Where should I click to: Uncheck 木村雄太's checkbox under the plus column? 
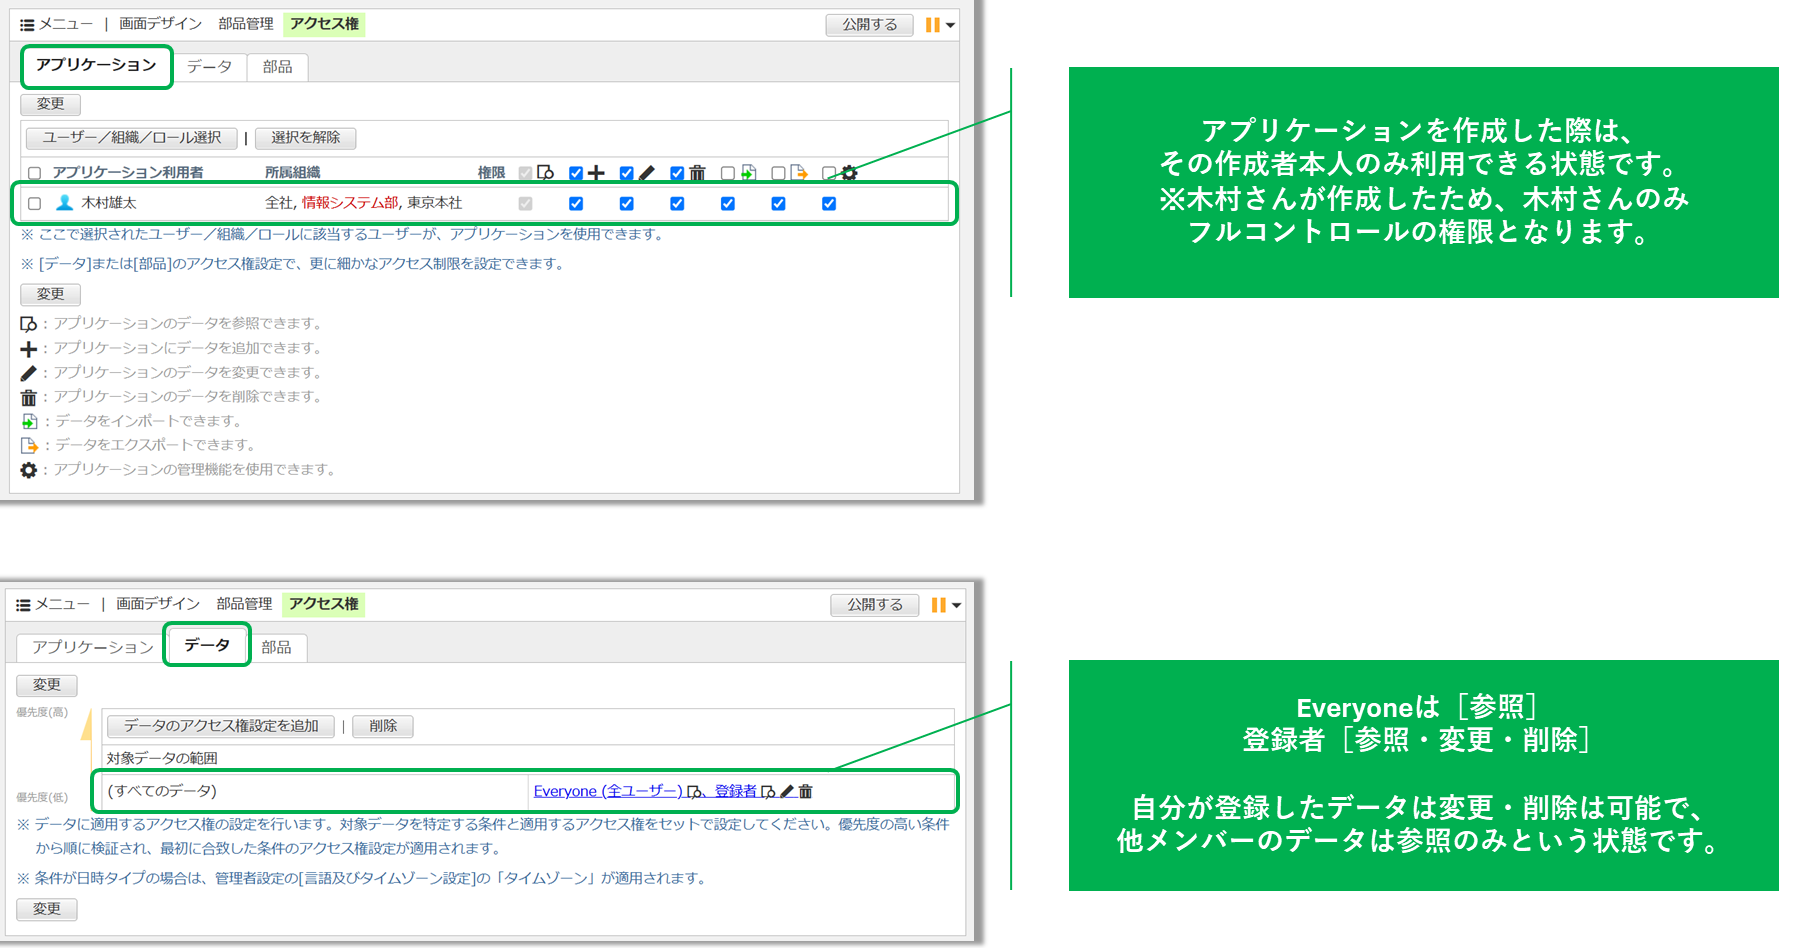(x=576, y=204)
